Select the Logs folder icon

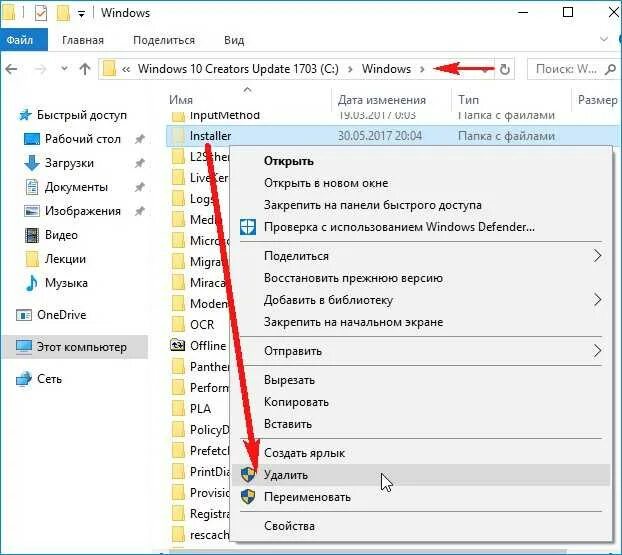(179, 198)
